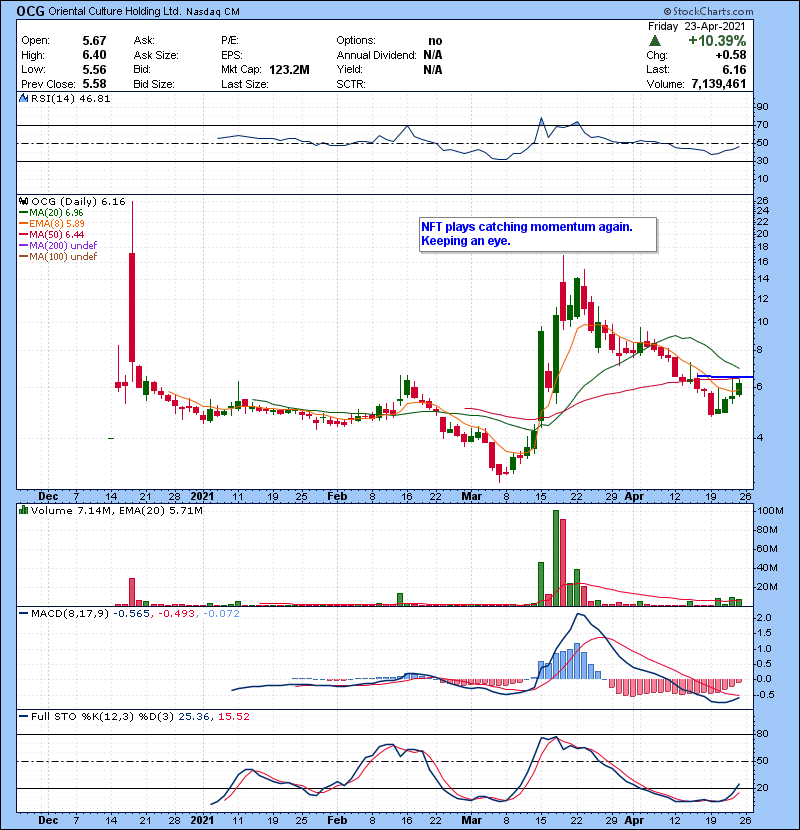
Task: Click the 'Nasdaq CM' exchange label
Action: 213,12
